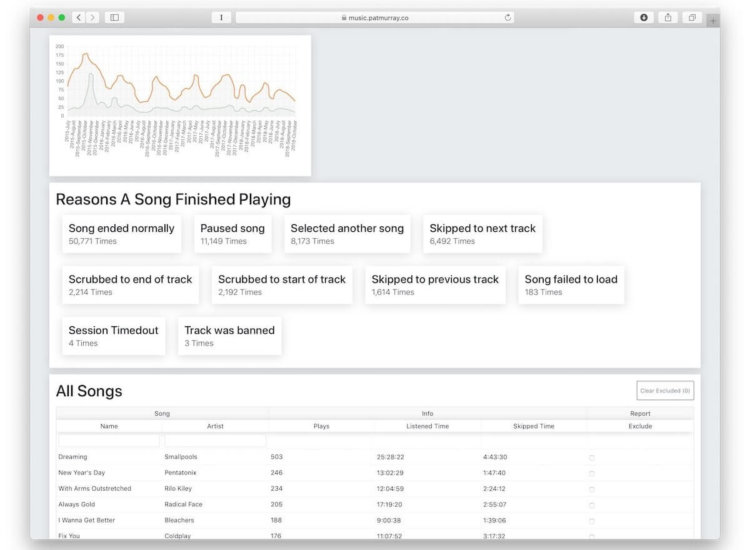750x550 pixels.
Task: Go back with Safari's back arrow
Action: (x=79, y=18)
